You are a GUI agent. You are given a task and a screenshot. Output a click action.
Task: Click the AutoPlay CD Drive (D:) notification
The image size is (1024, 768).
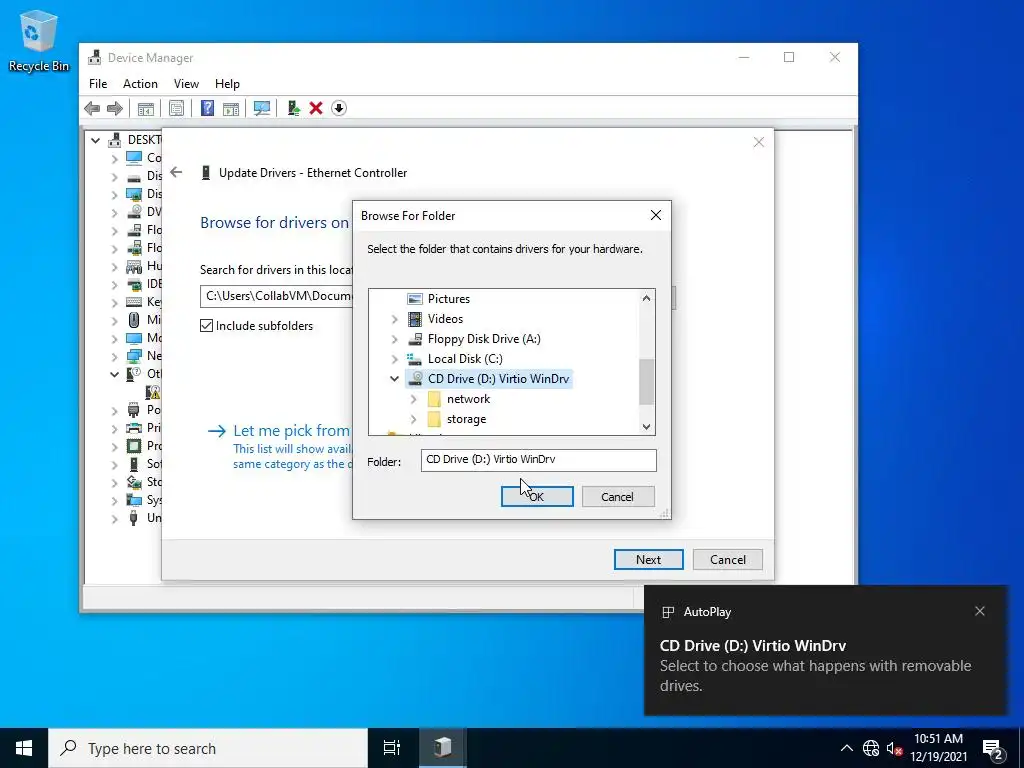click(825, 650)
